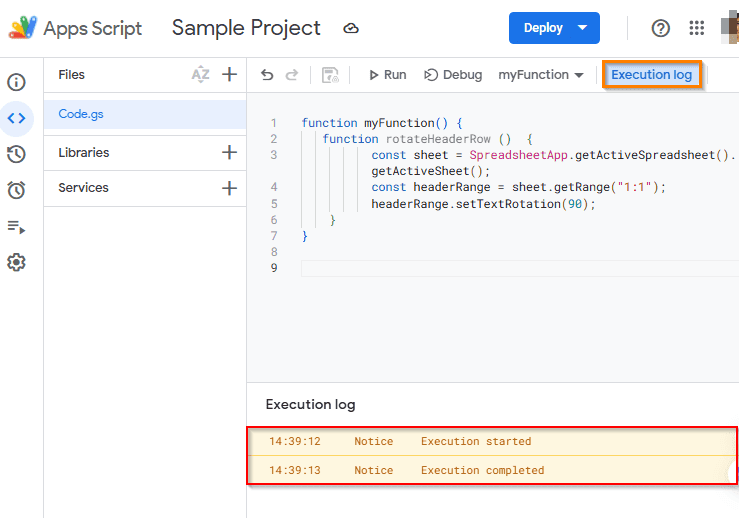This screenshot has width=739, height=518.
Task: Start Debug on the script
Action: (x=453, y=75)
